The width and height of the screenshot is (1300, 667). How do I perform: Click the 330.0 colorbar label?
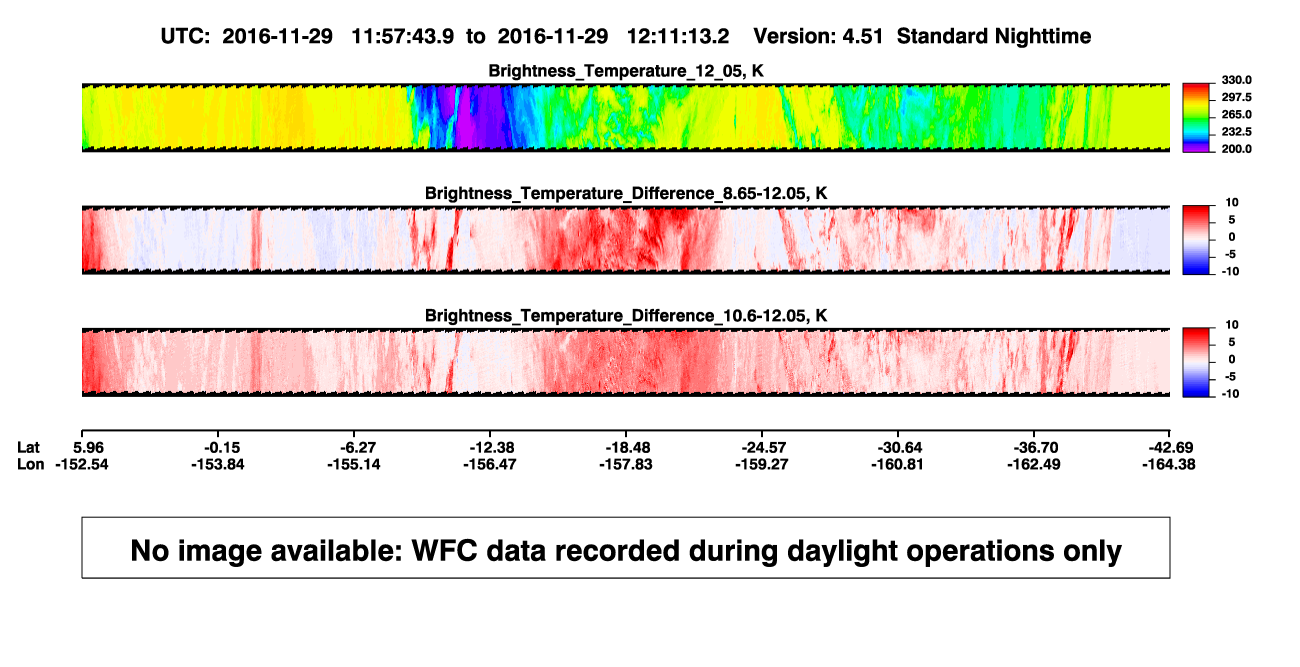coord(1238,80)
